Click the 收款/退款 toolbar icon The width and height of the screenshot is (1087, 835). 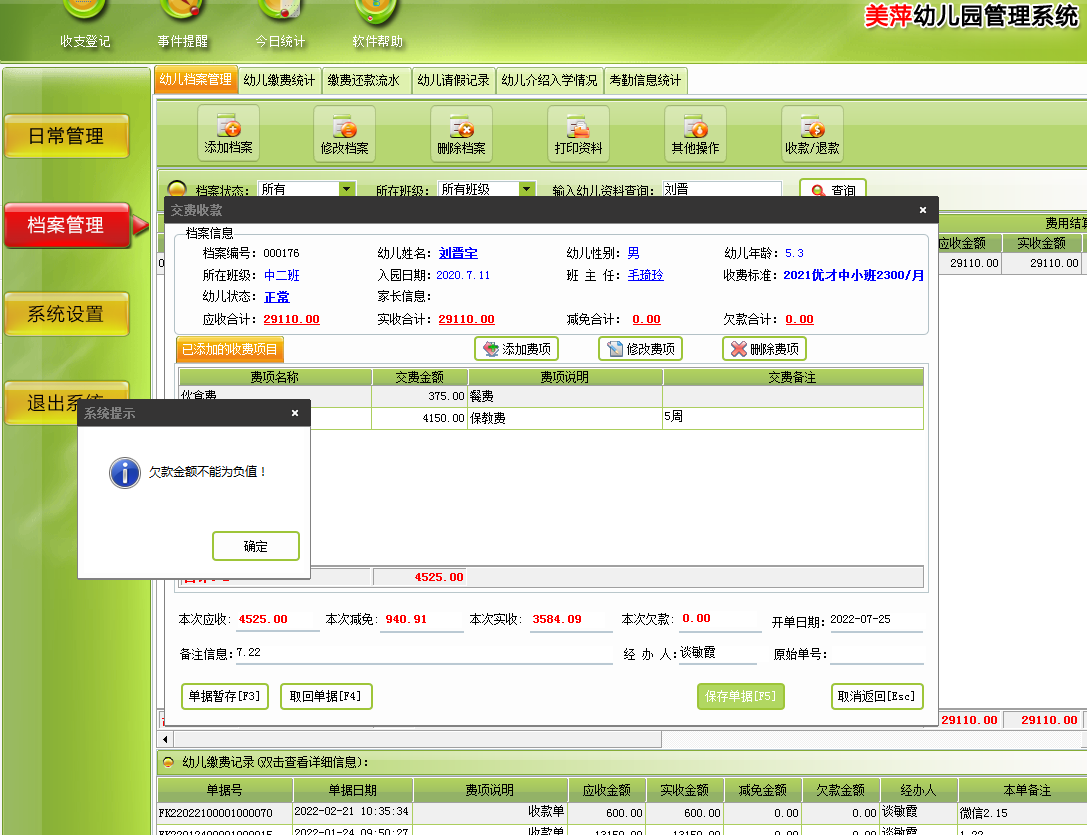point(812,133)
